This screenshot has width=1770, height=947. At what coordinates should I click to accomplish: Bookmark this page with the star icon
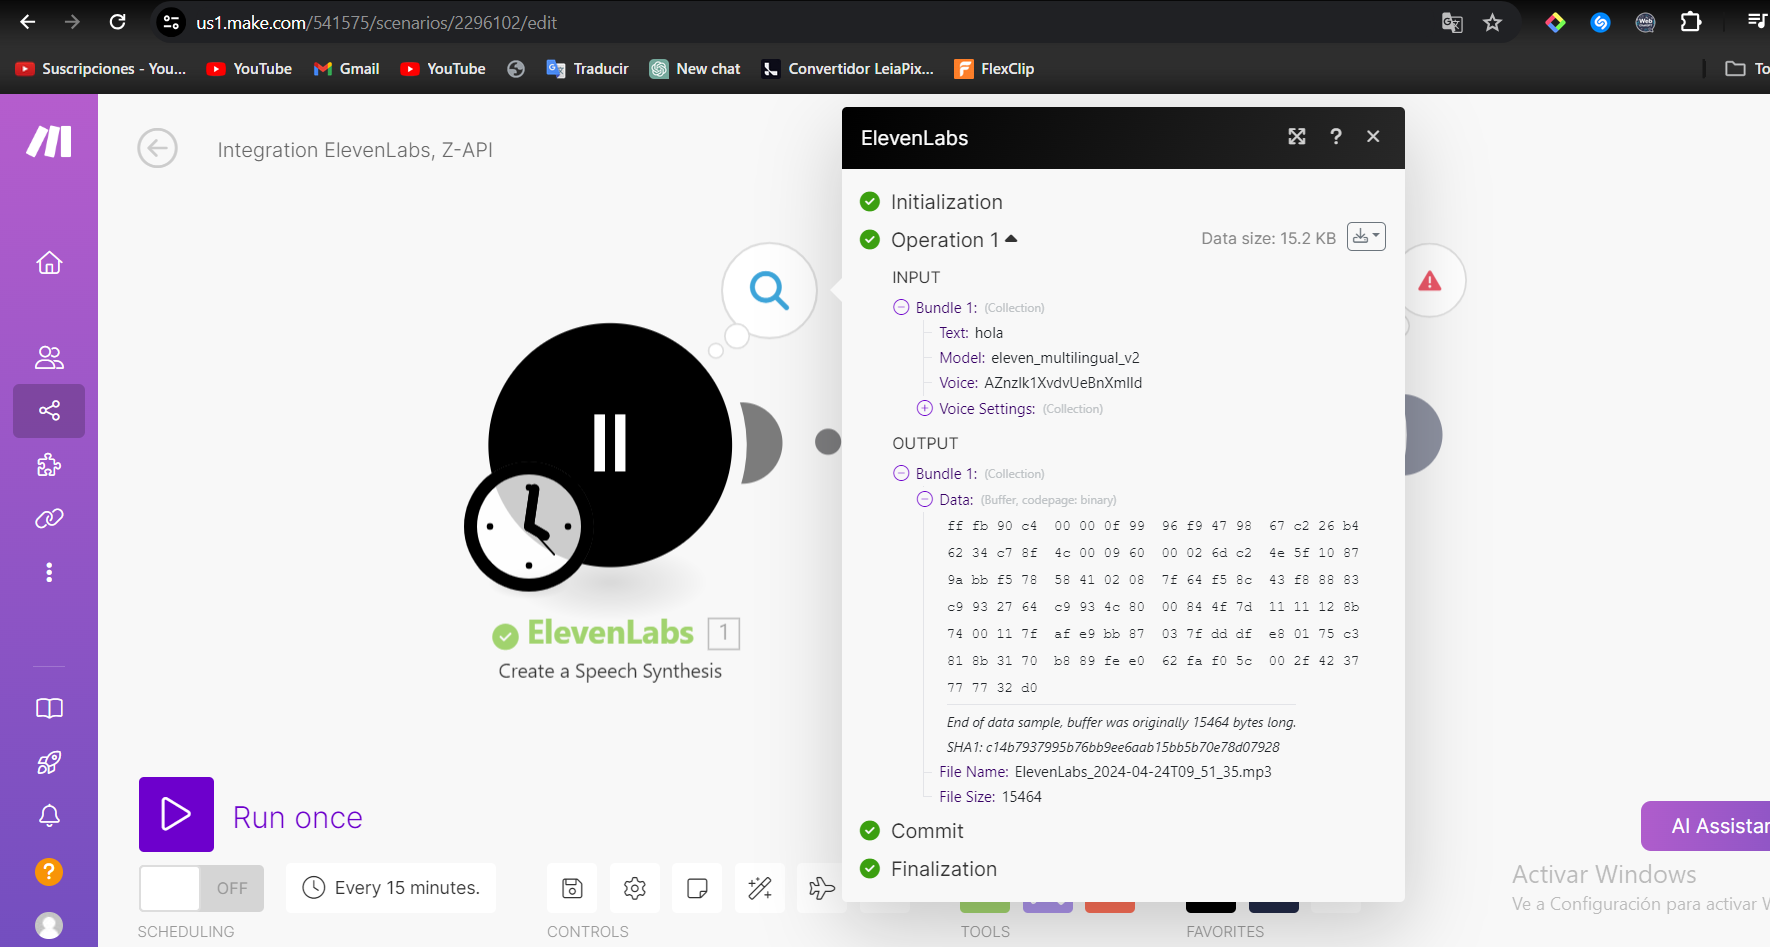1493,22
